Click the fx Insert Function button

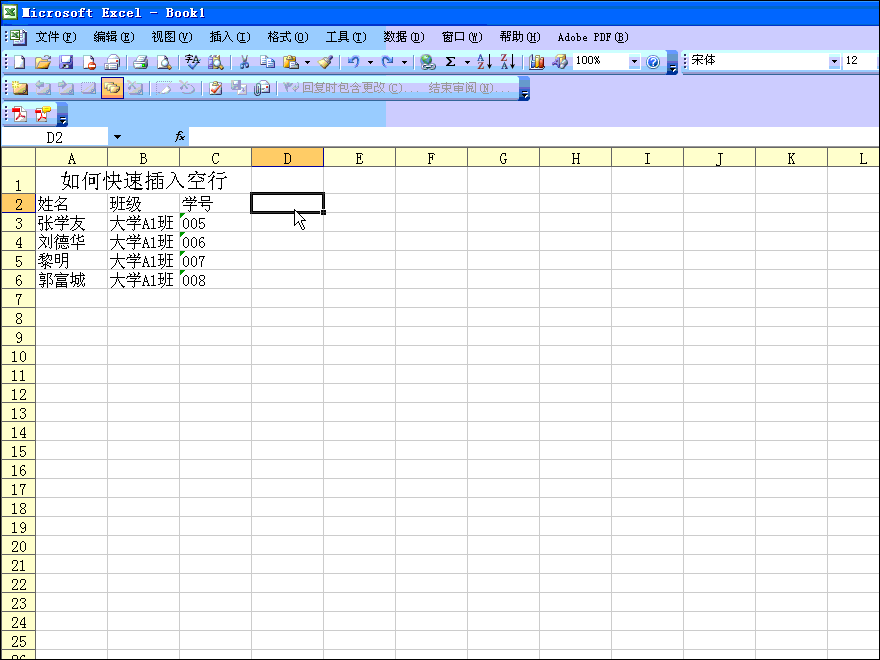coord(180,137)
